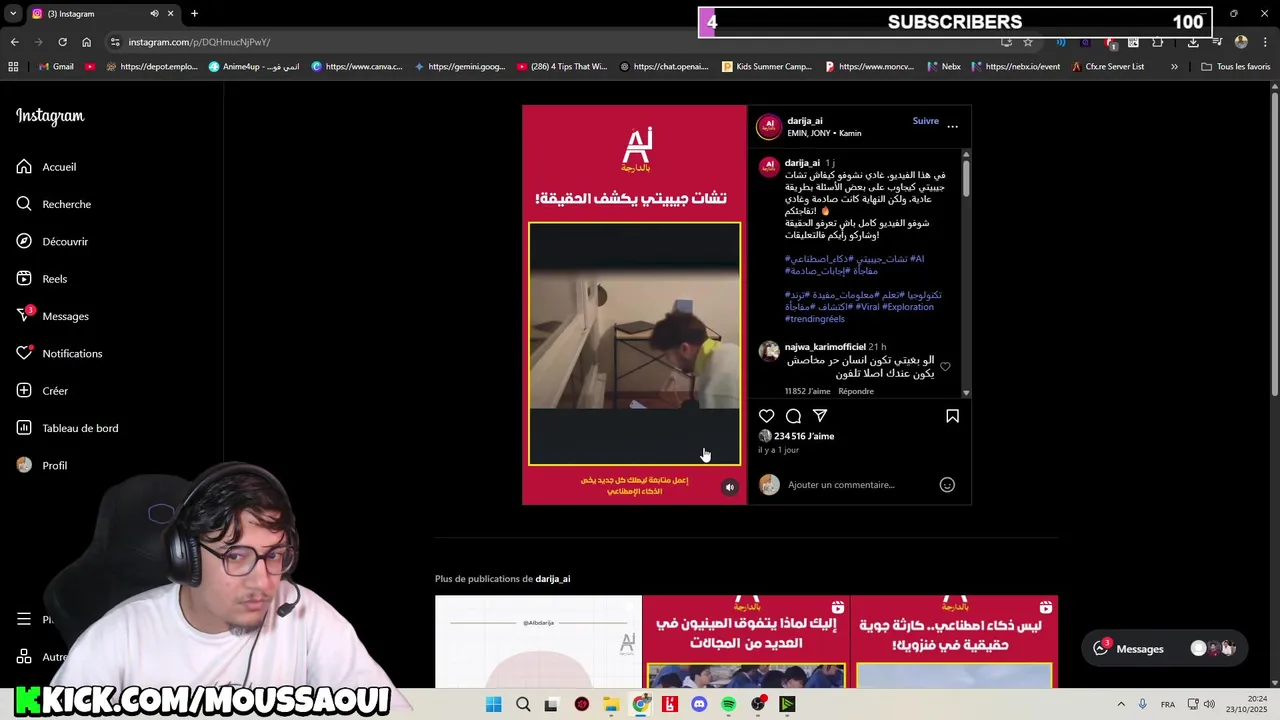Share the post with paper plane icon

[x=820, y=416]
